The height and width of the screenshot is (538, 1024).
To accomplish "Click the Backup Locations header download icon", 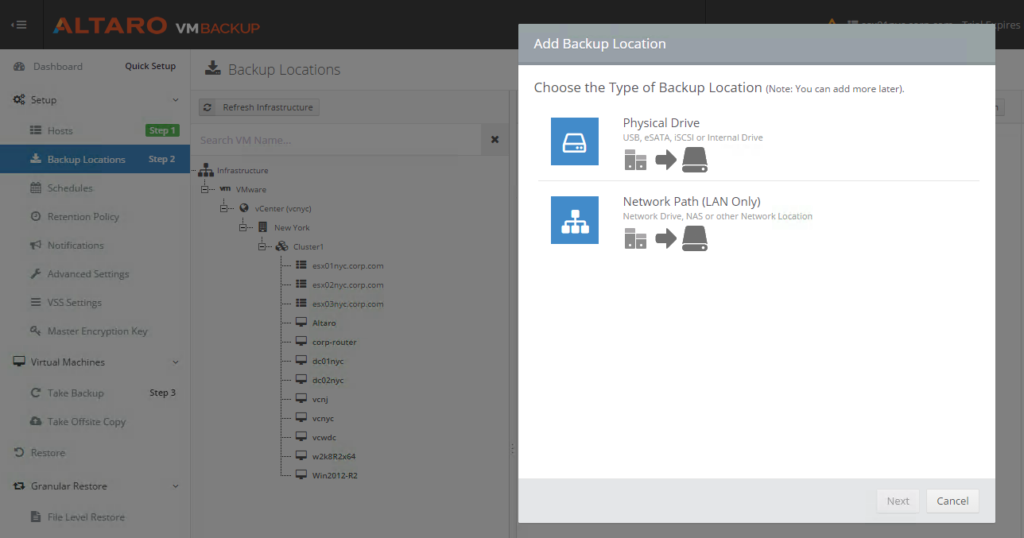I will coord(213,68).
